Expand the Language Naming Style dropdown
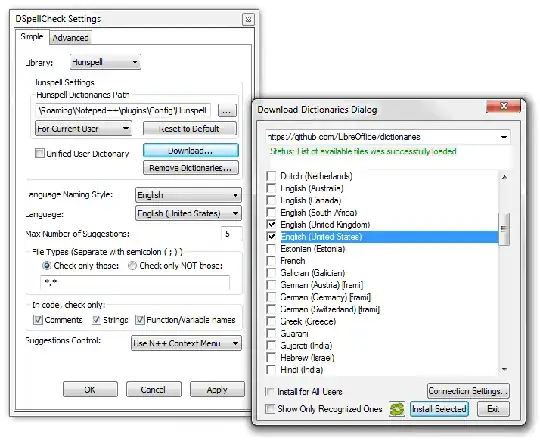This screenshot has width=540, height=441. tap(188, 195)
